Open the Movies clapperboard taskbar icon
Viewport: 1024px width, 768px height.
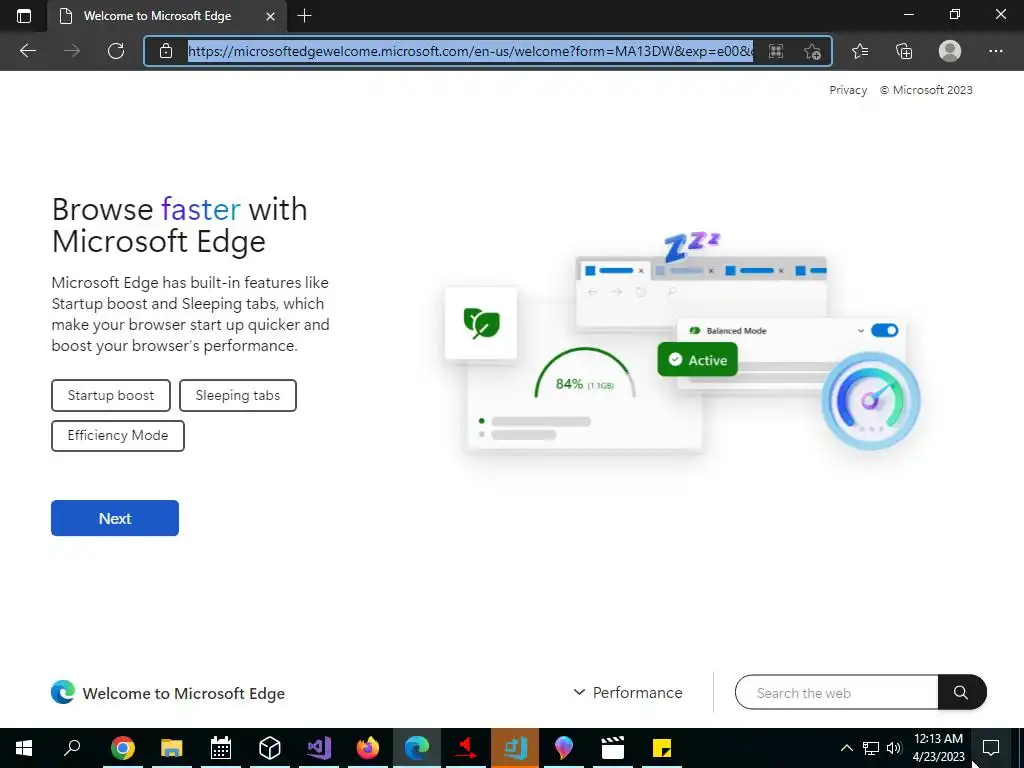(x=613, y=748)
